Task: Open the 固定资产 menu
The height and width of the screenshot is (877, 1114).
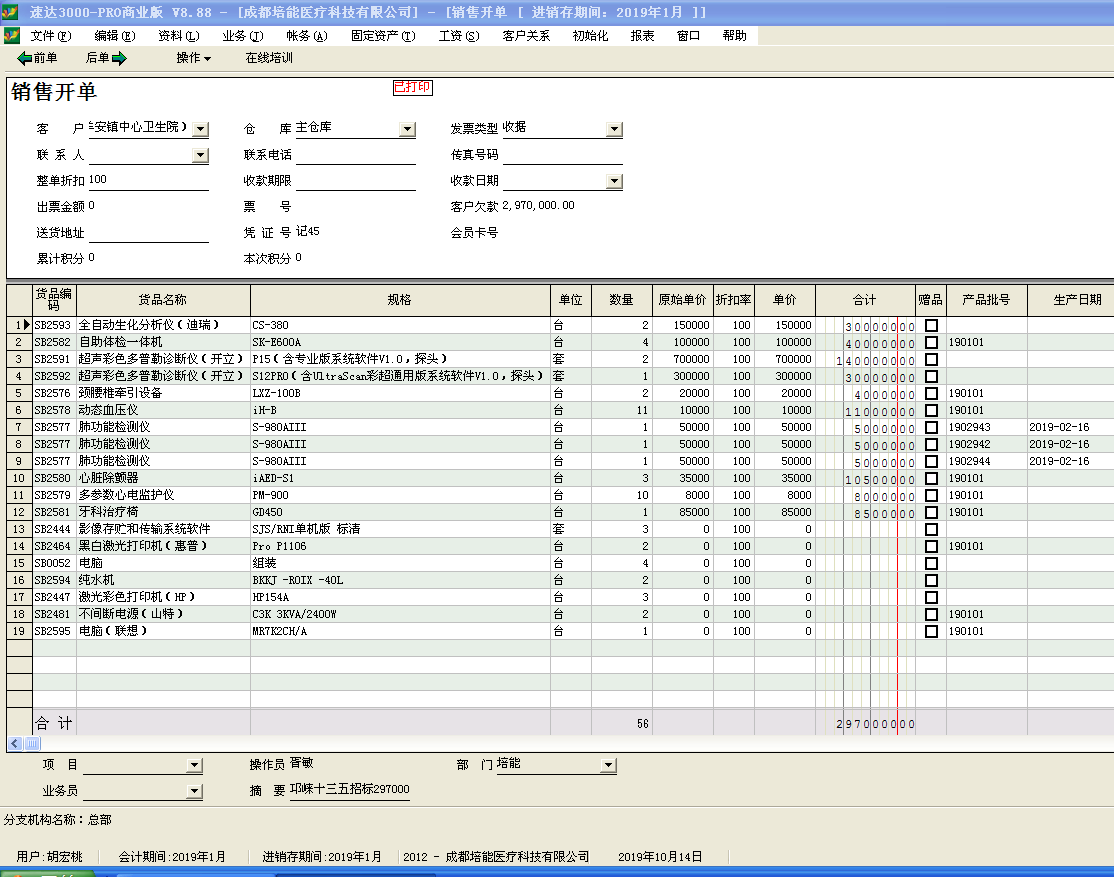Action: 382,36
